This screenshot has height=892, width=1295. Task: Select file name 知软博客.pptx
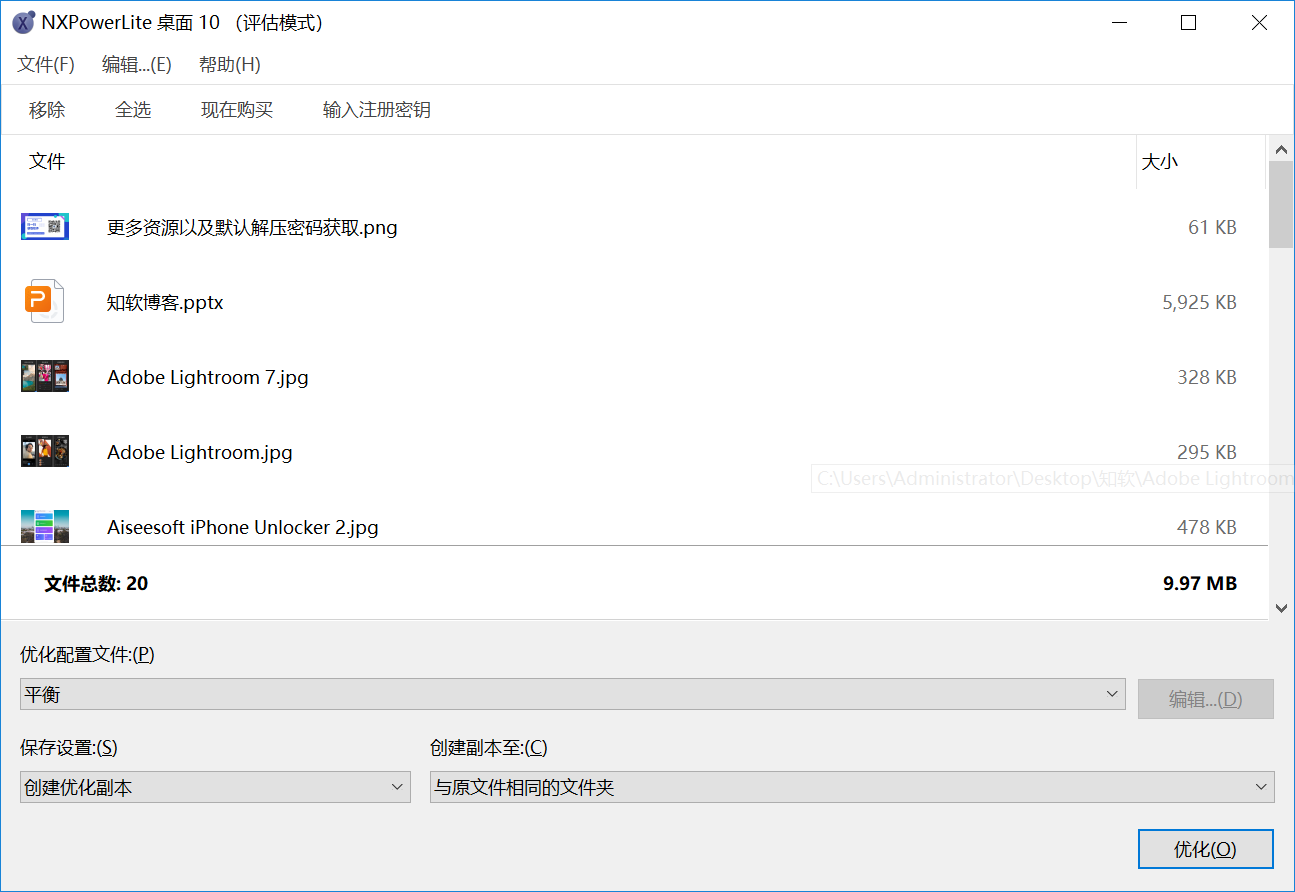pos(165,303)
